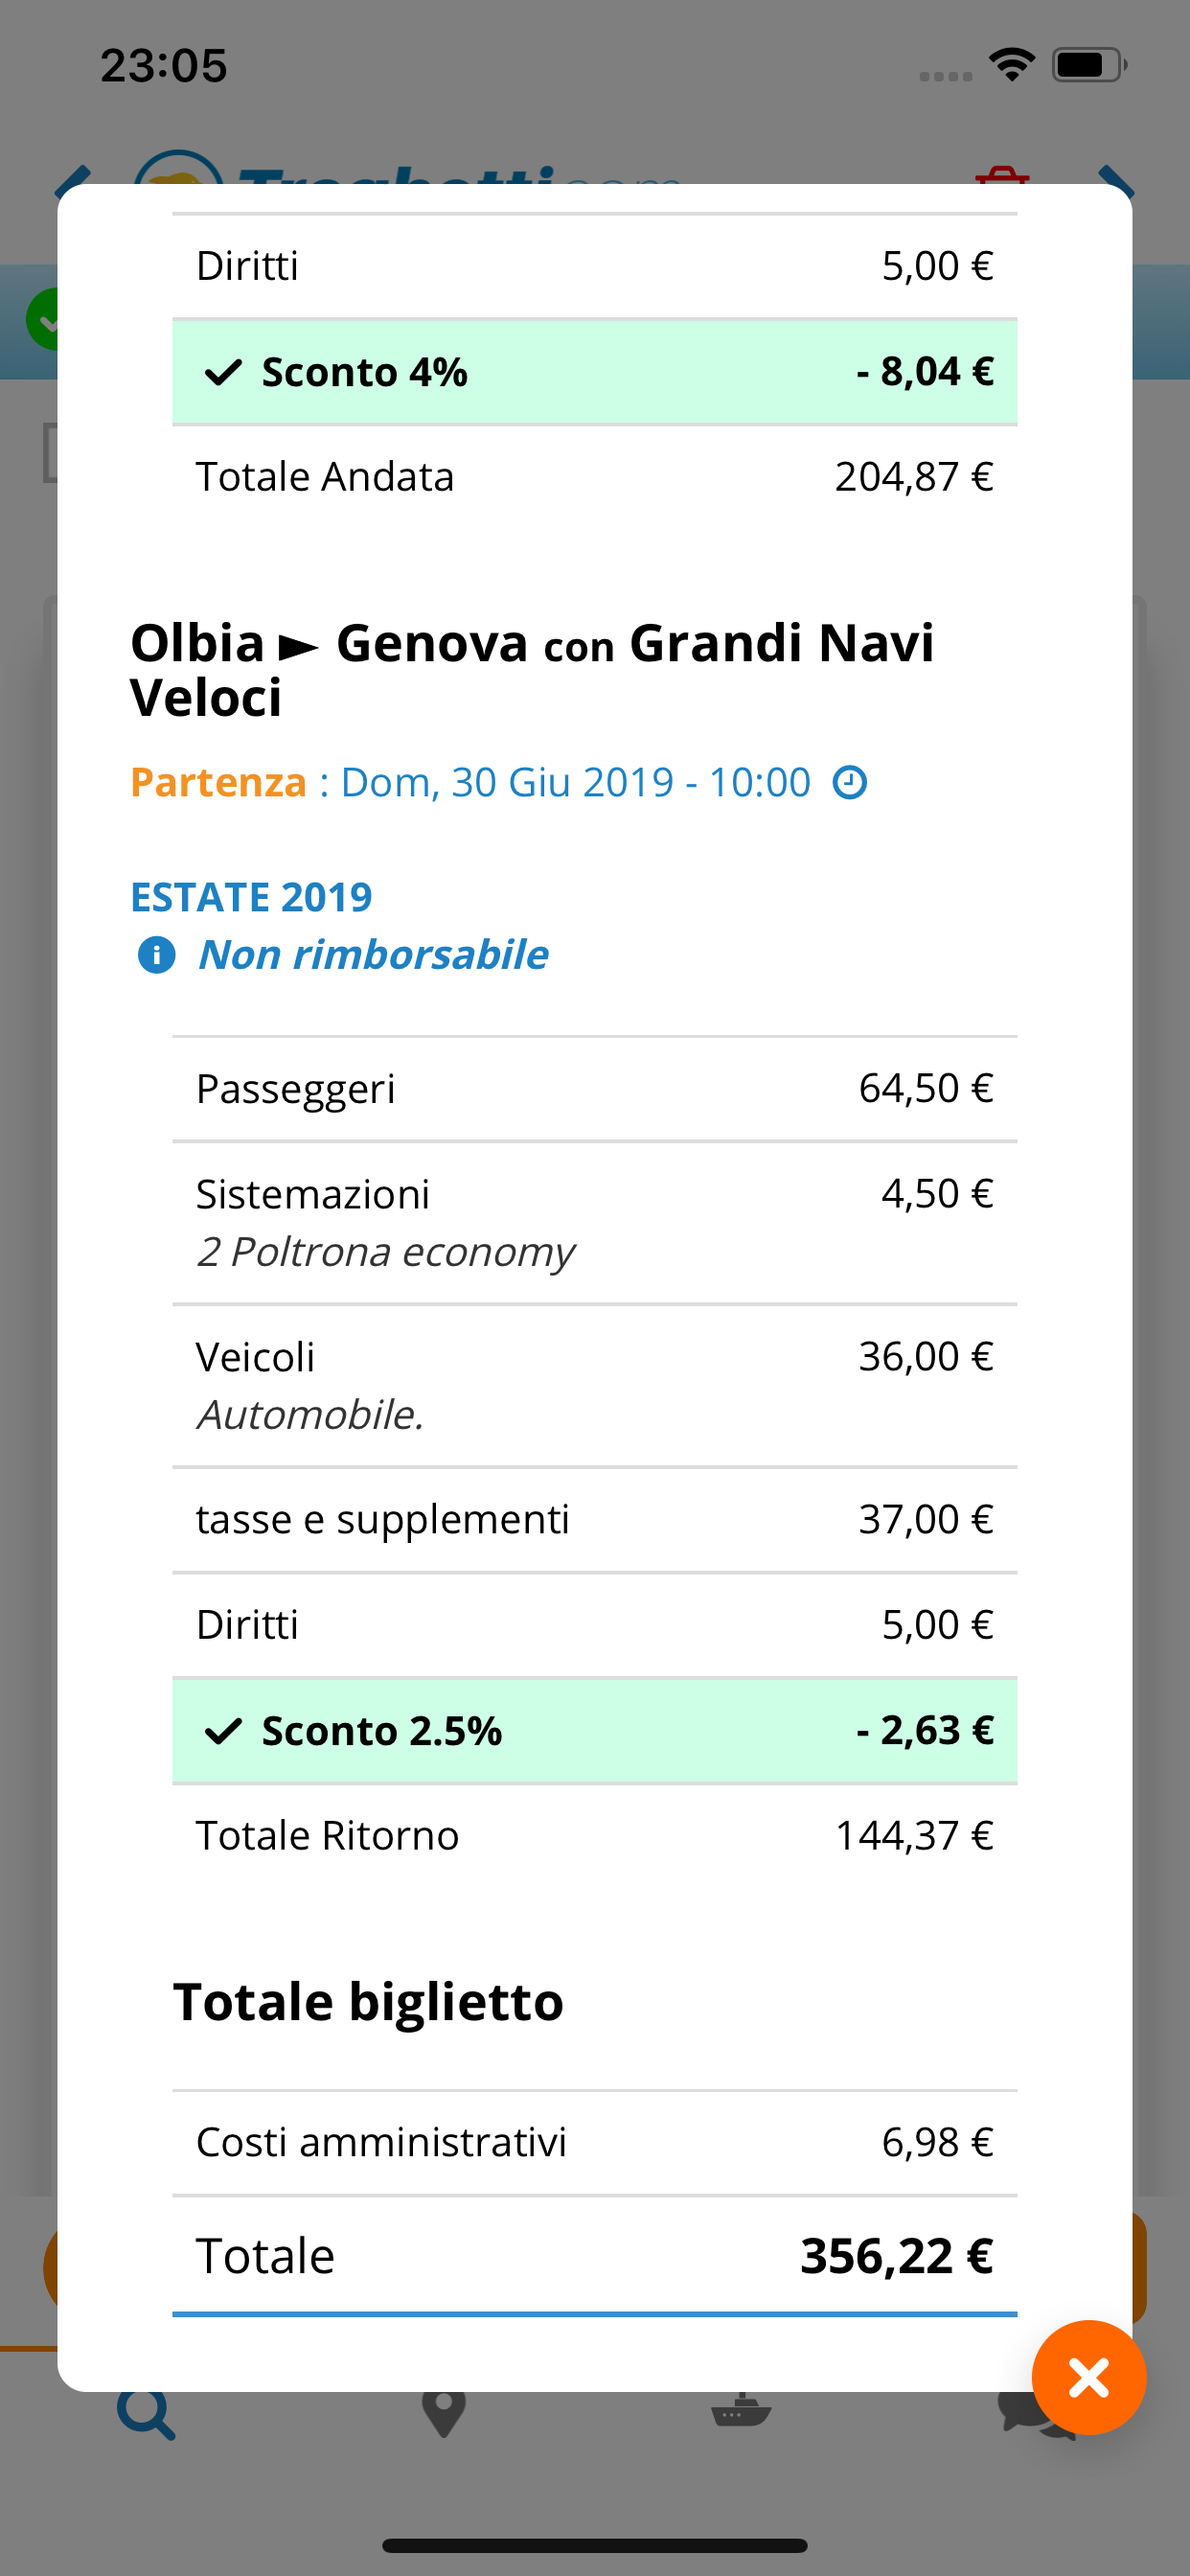The height and width of the screenshot is (2576, 1190).
Task: Tap the Wi-Fi icon in status bar
Action: point(1011,65)
